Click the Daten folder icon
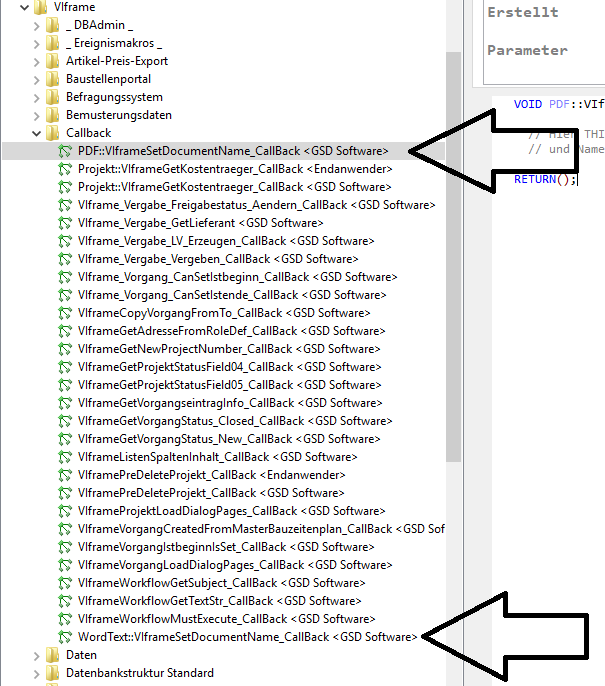The width and height of the screenshot is (605, 686). [x=52, y=655]
